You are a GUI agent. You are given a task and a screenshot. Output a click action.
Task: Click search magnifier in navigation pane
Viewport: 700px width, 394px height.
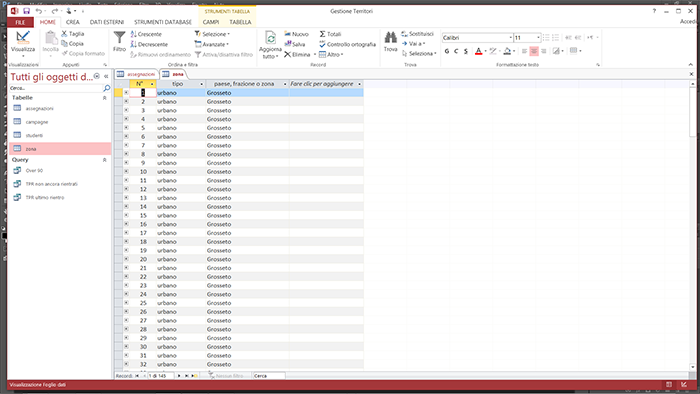pos(107,88)
